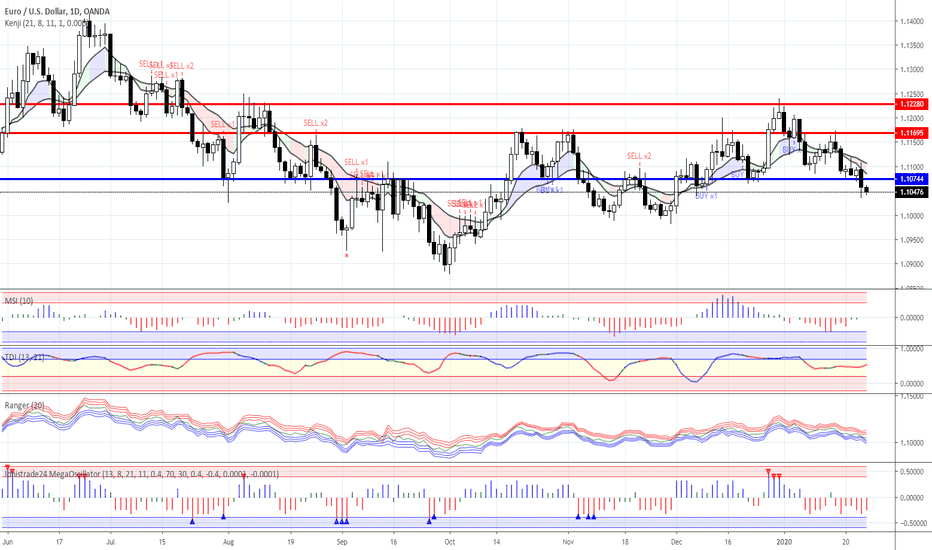Screen dimensions: 932x550
Task: Click the 1.14000 price axis label
Action: pos(910,21)
